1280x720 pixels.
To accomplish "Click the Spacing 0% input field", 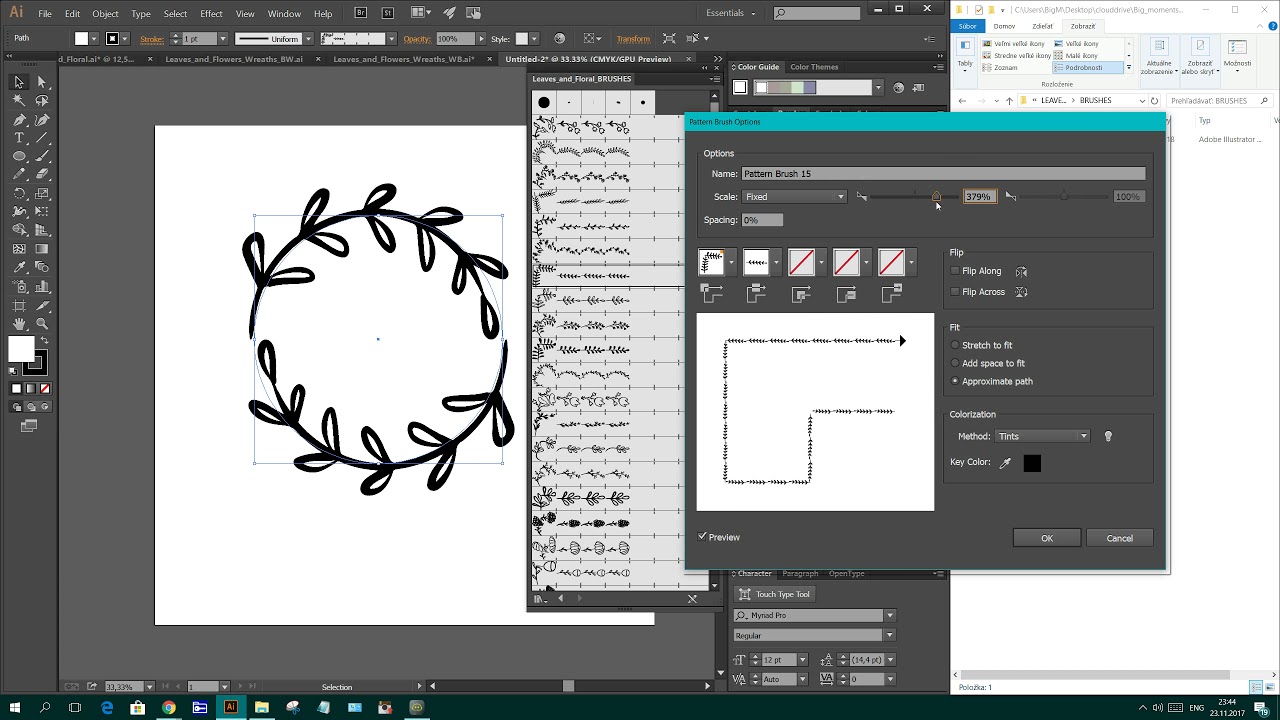I will click(x=763, y=220).
